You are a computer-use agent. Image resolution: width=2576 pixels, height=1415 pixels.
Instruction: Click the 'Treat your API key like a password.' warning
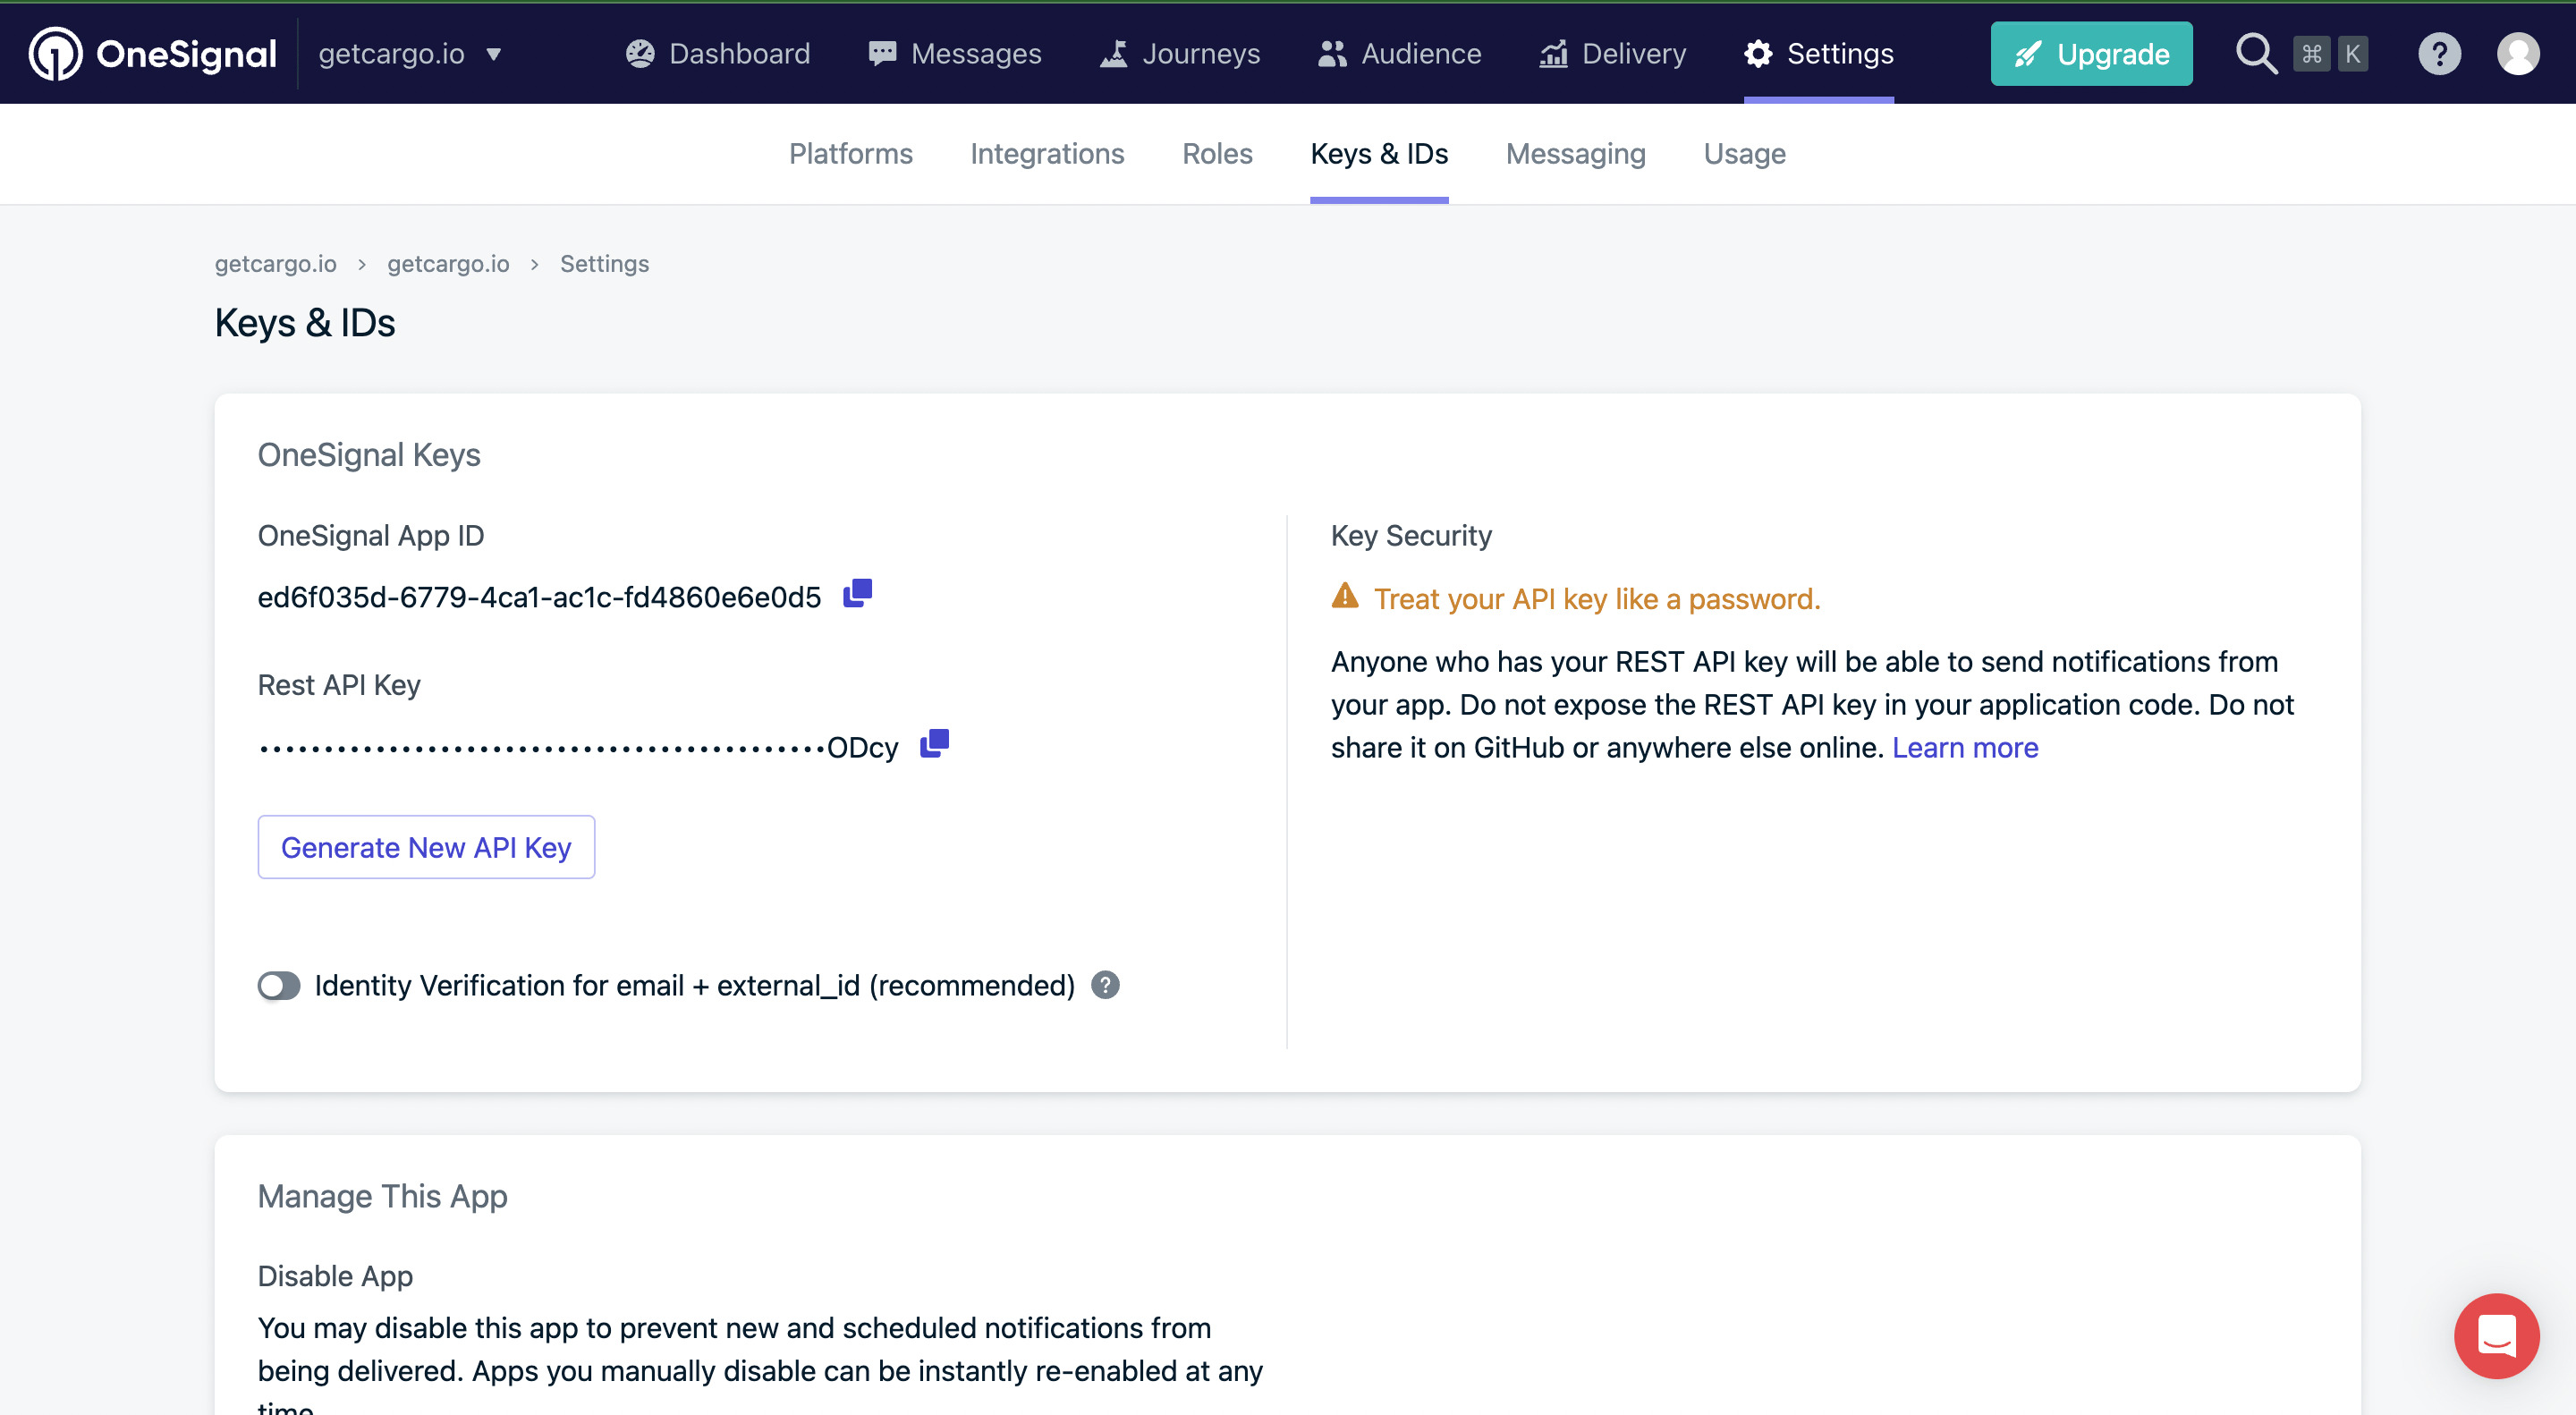tap(1597, 598)
